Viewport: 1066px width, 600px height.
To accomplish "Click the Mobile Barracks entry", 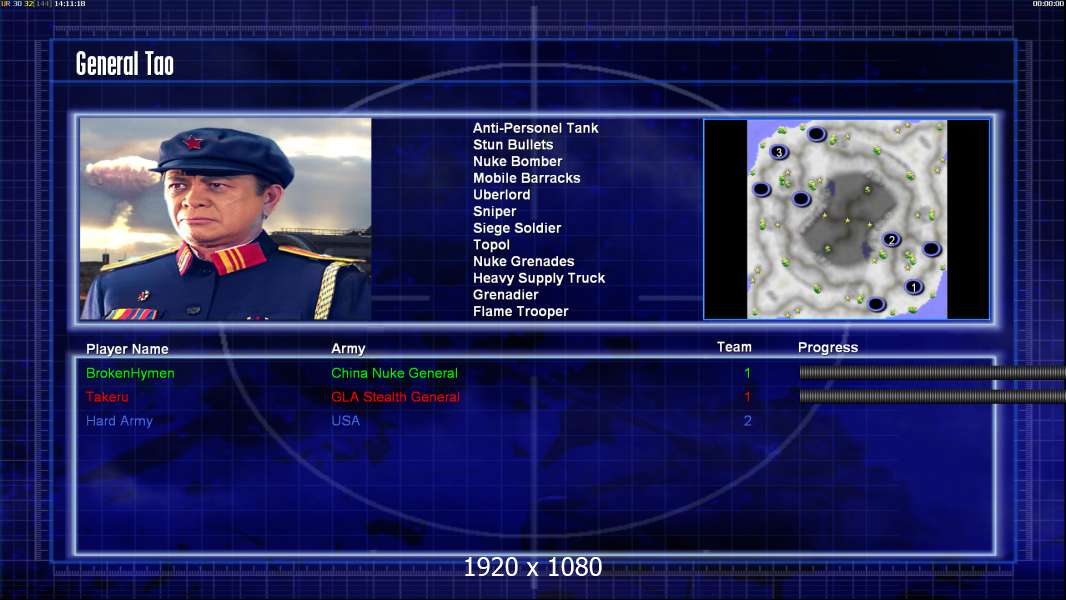I will [526, 178].
